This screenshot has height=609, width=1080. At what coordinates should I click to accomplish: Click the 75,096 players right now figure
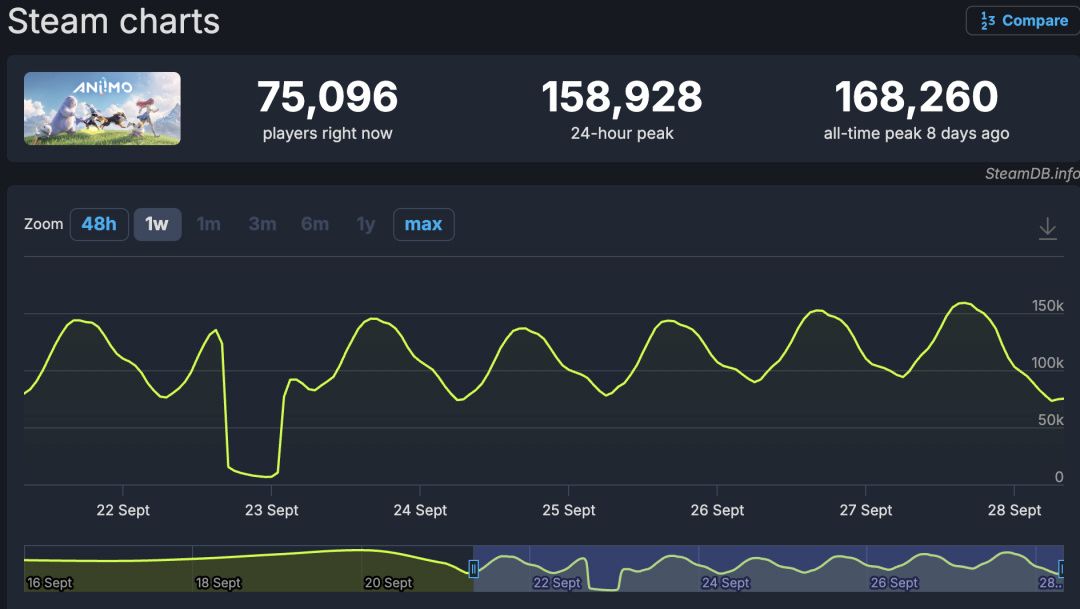pyautogui.click(x=328, y=96)
